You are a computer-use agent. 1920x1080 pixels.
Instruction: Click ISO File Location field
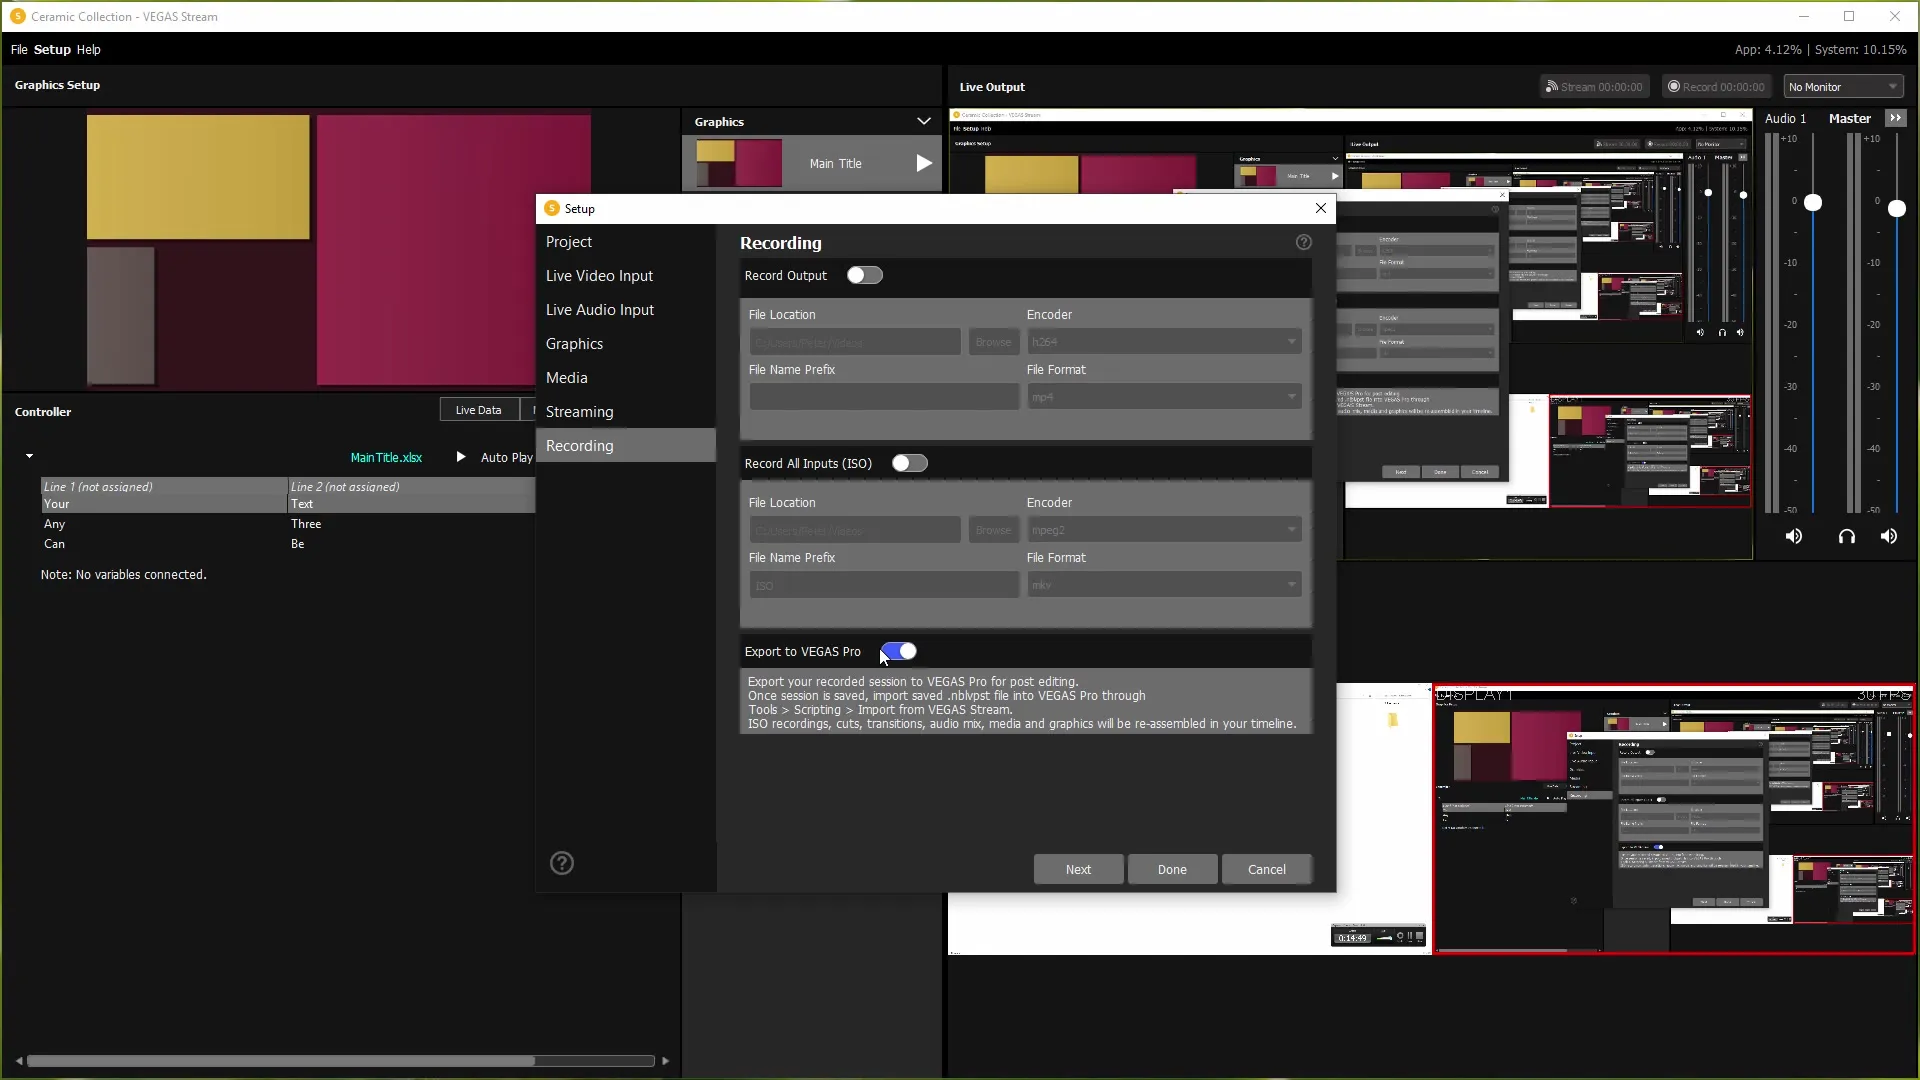(855, 530)
